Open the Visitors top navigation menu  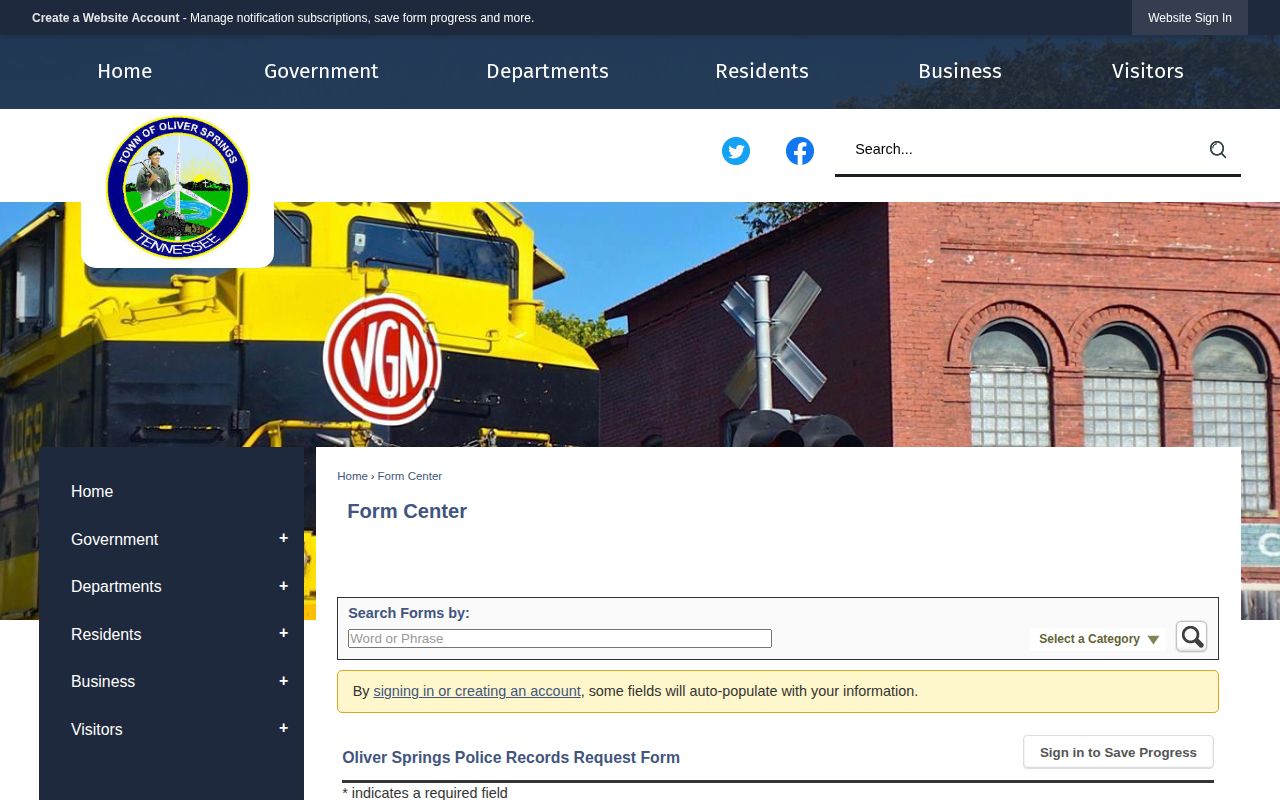point(1148,71)
